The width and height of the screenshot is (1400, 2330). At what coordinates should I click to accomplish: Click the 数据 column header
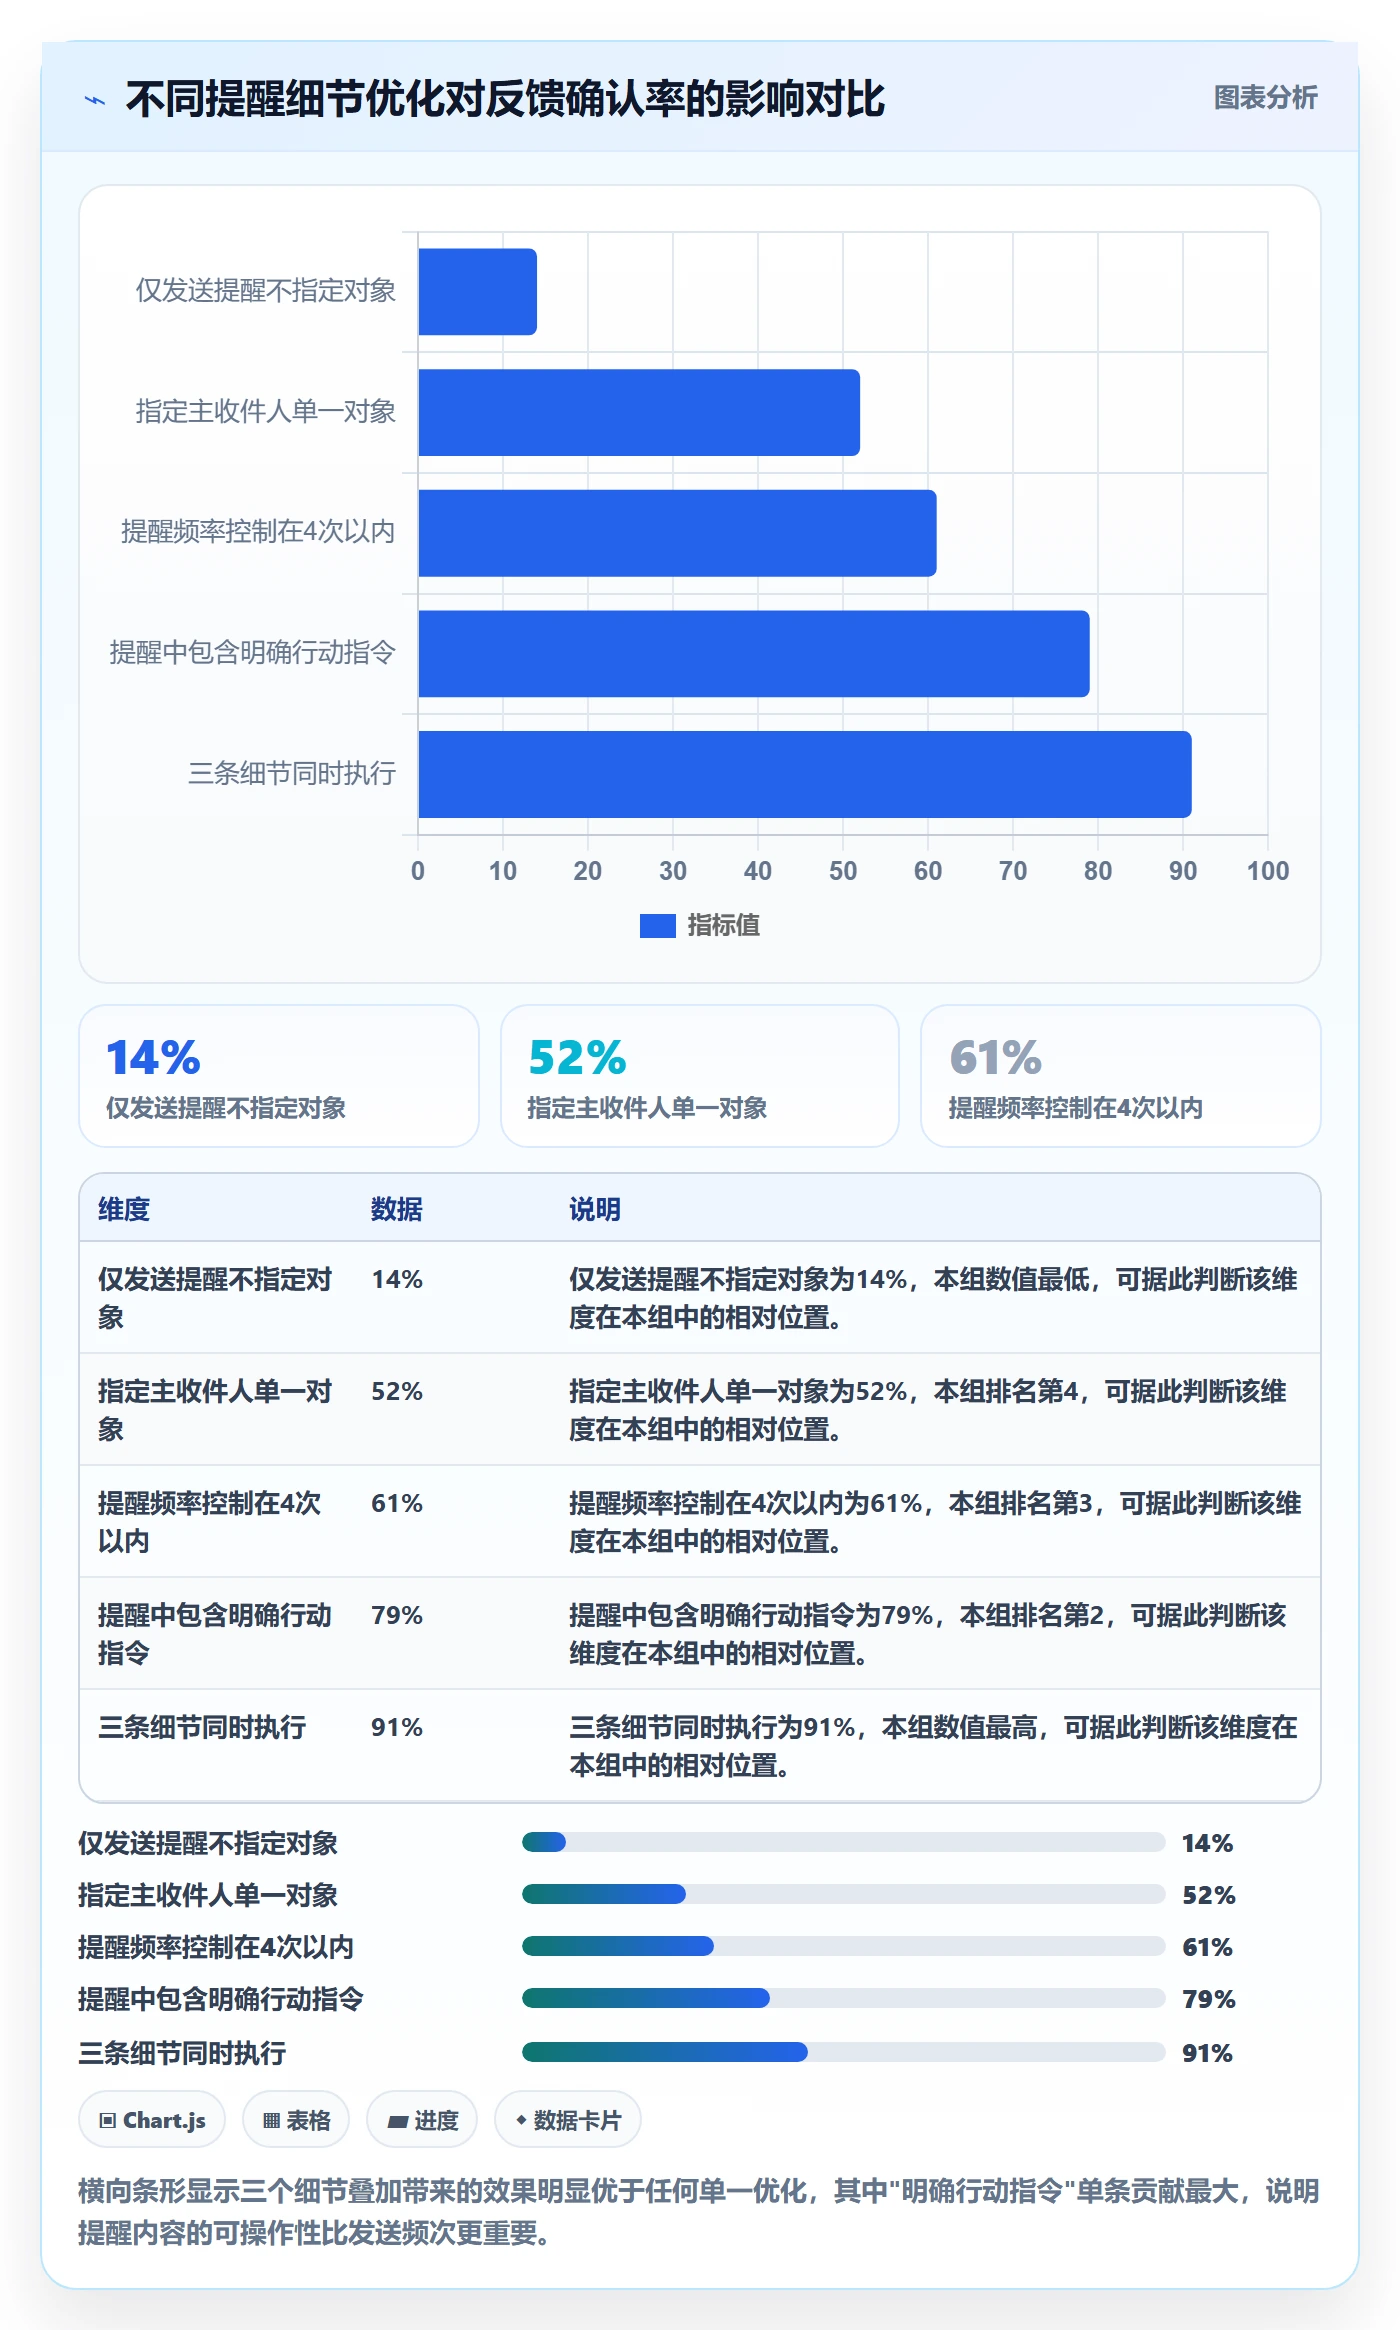tap(397, 1209)
